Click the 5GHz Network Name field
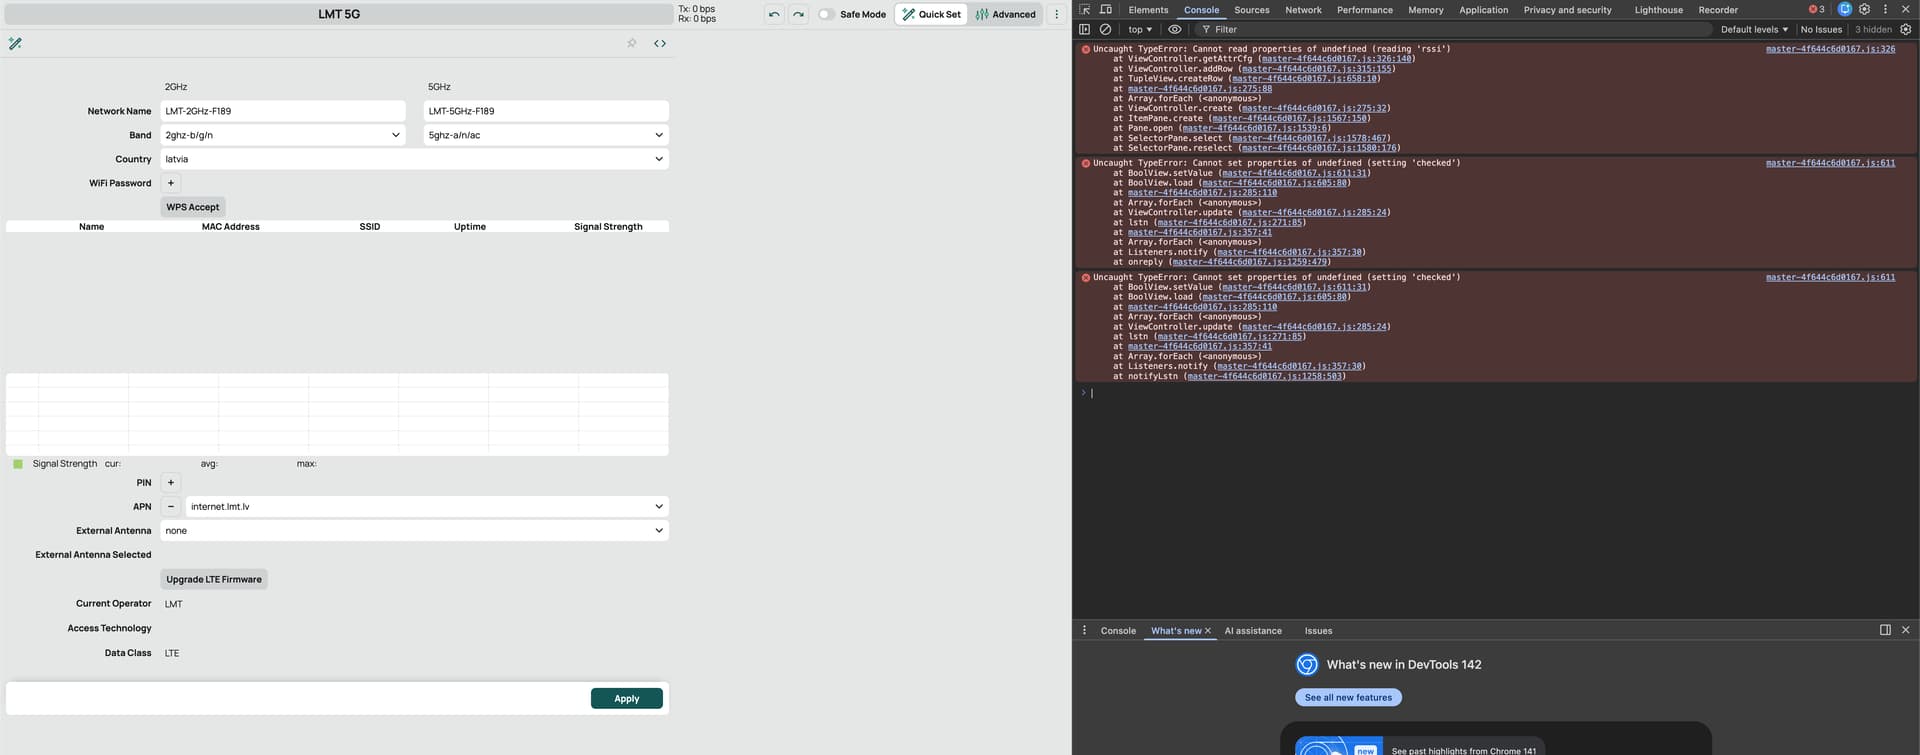 [546, 111]
